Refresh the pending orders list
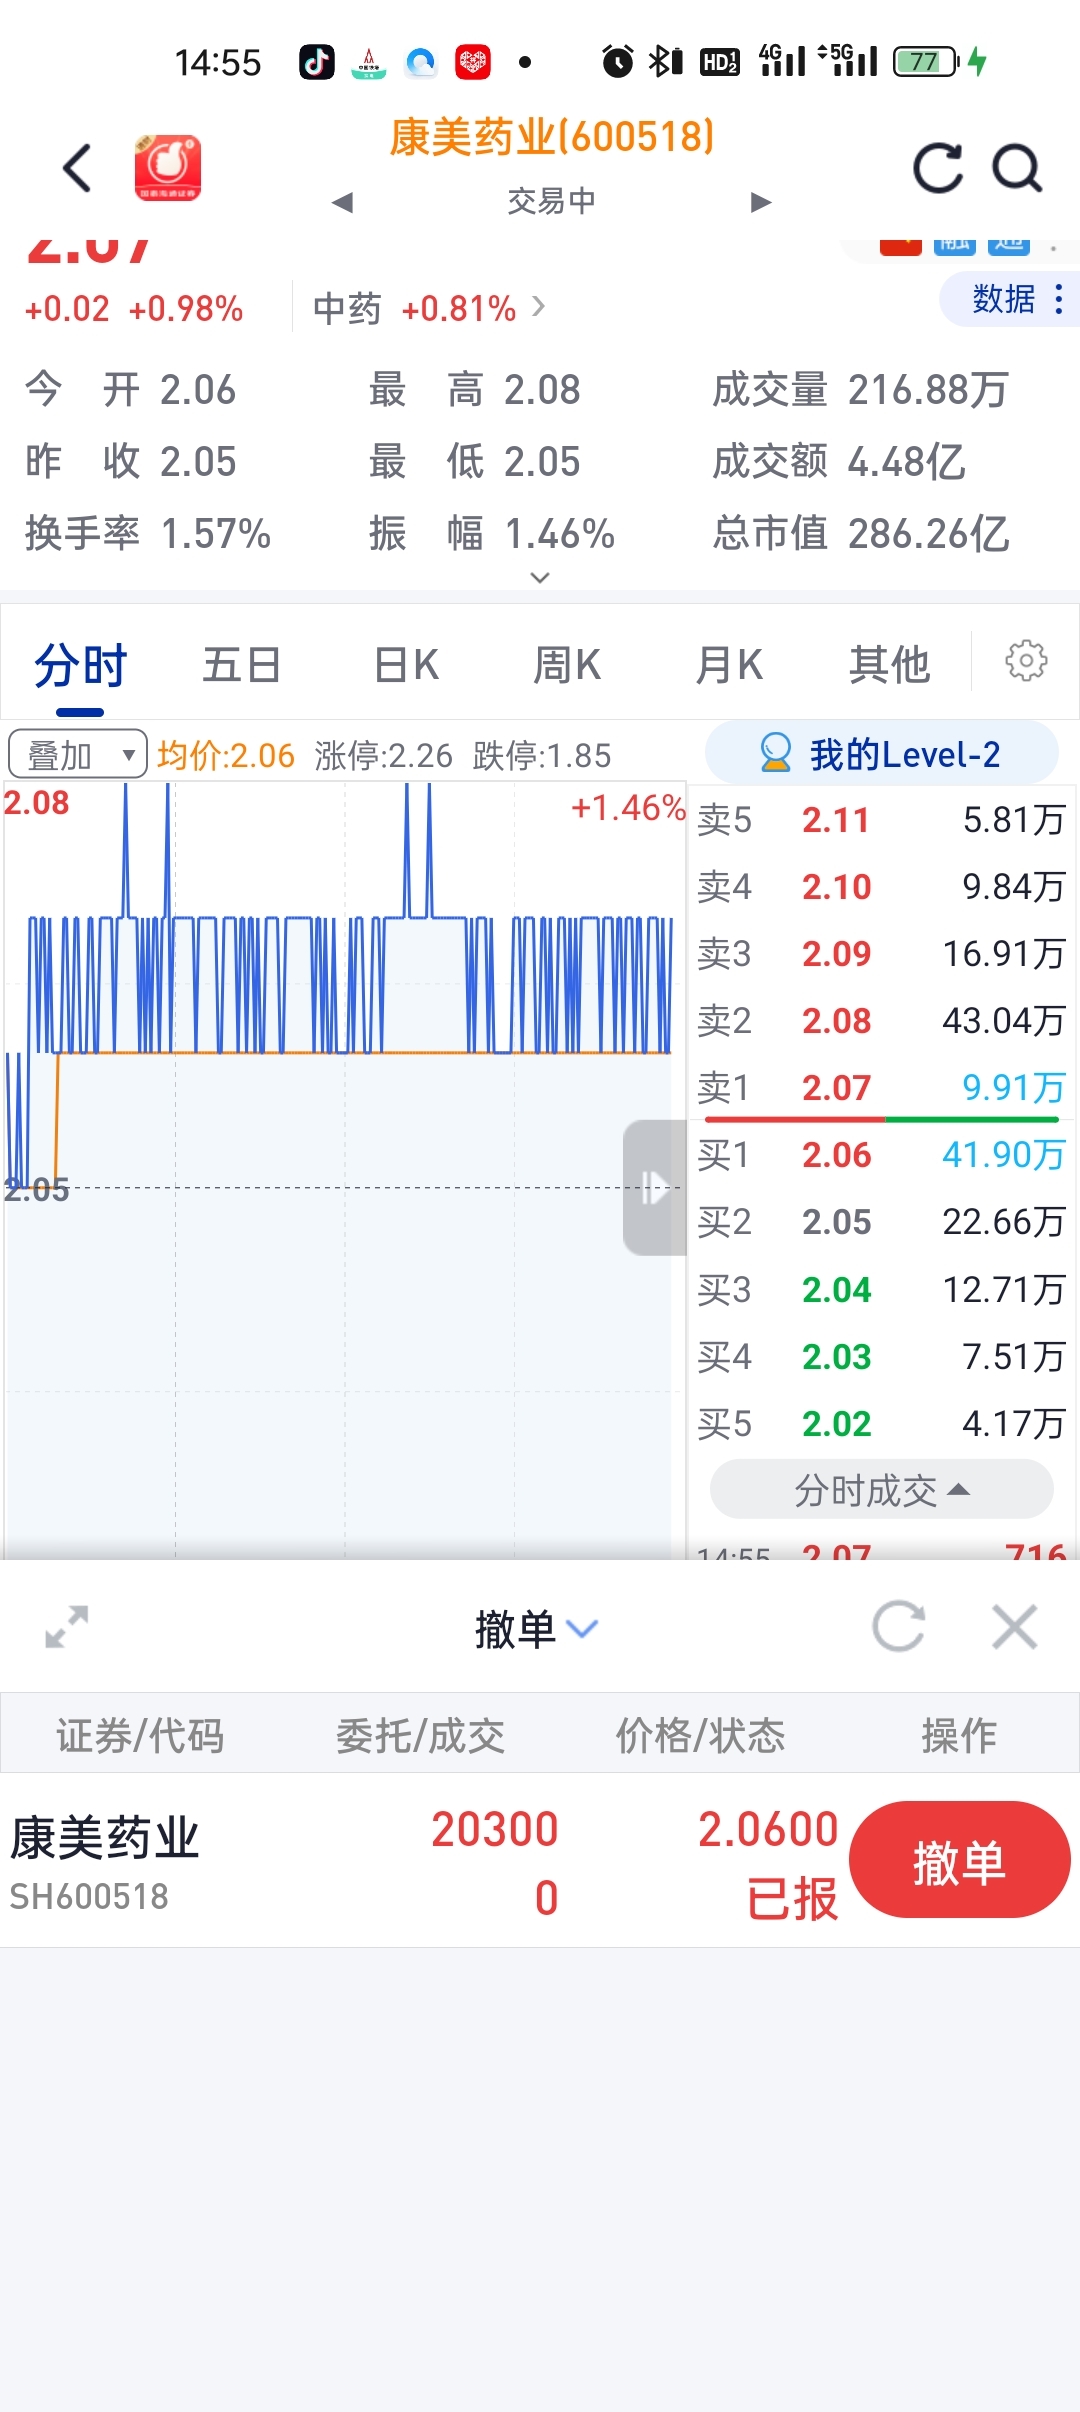 click(898, 1627)
